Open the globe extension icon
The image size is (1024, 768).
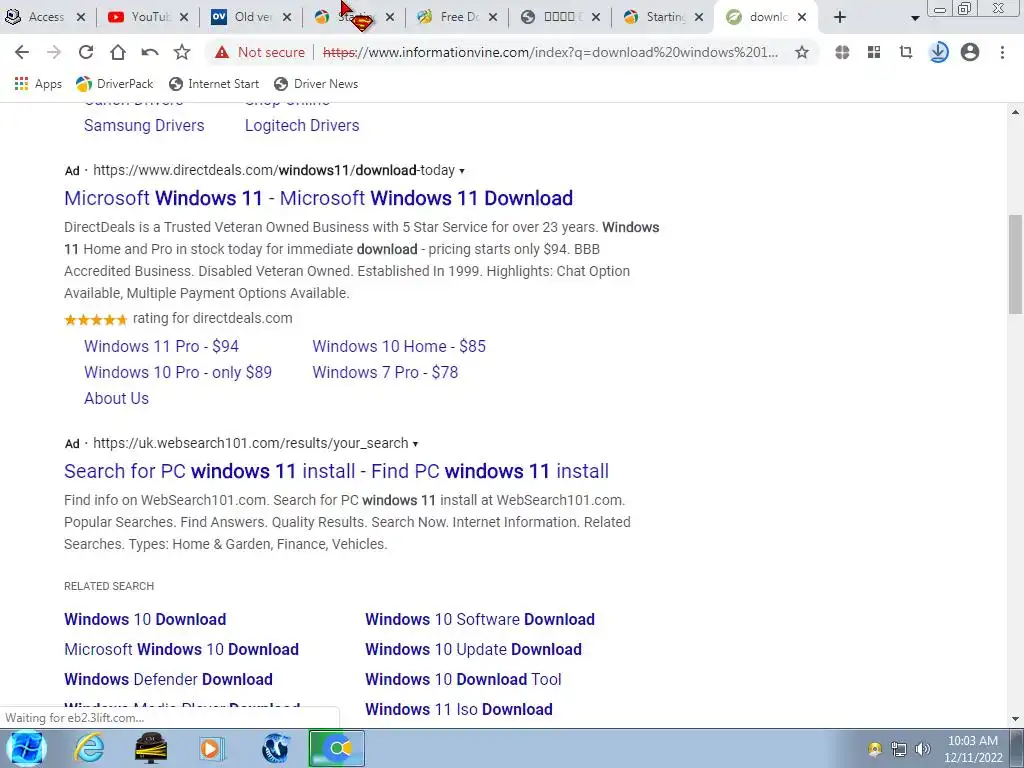[x=842, y=52]
